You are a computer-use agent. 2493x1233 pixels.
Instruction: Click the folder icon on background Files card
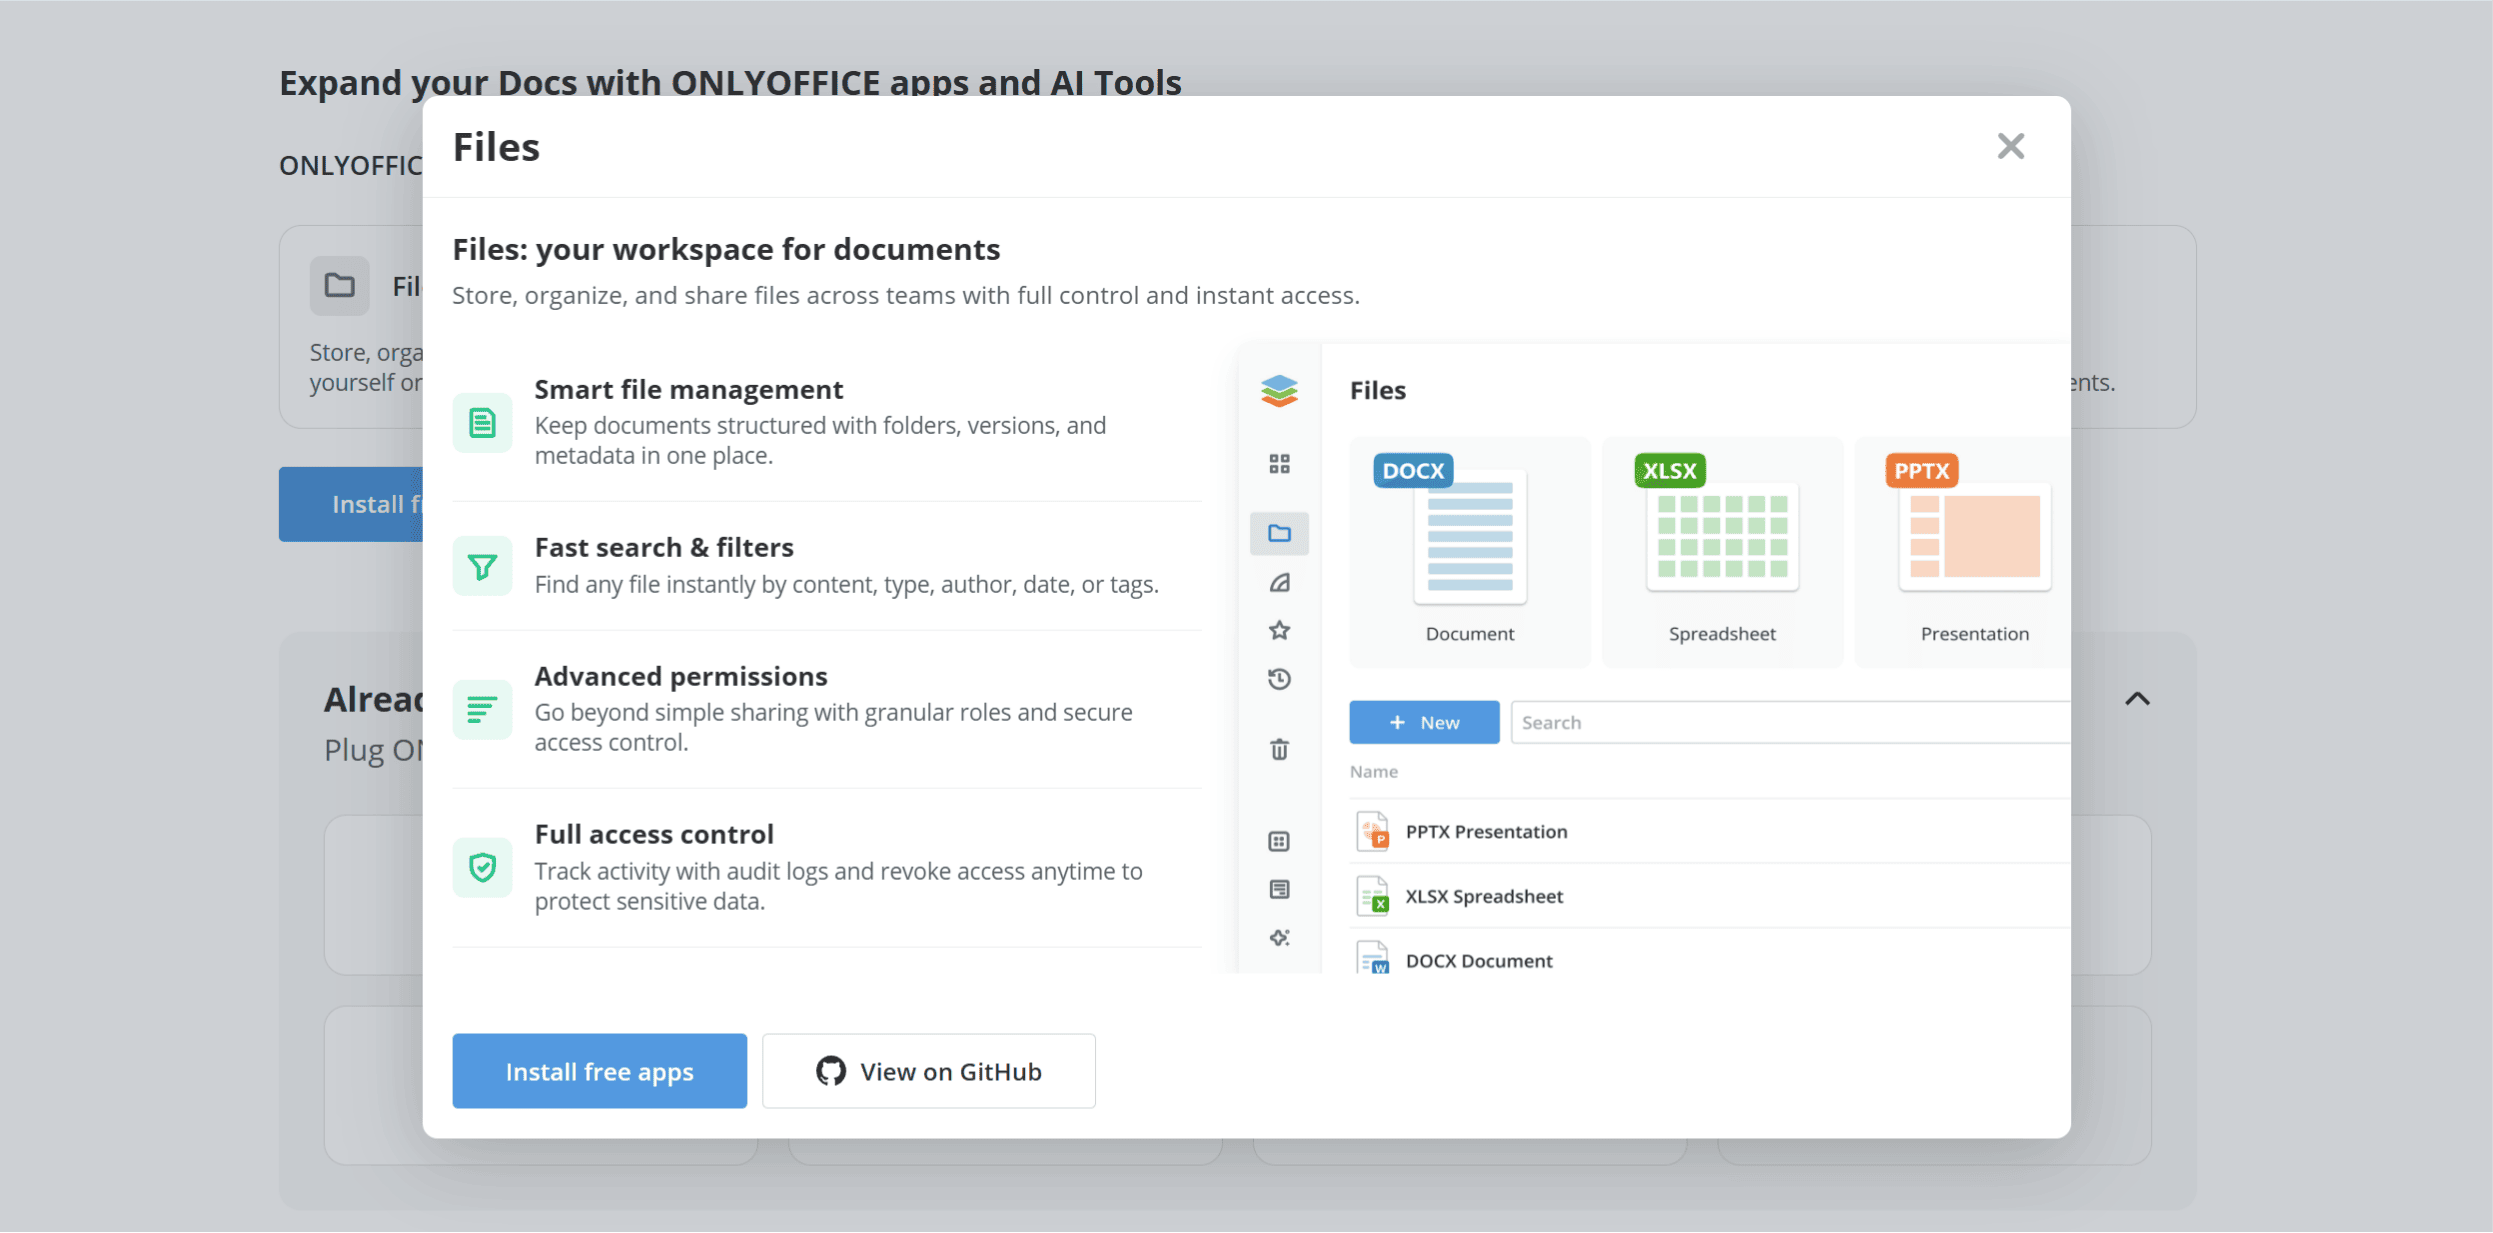[x=339, y=286]
